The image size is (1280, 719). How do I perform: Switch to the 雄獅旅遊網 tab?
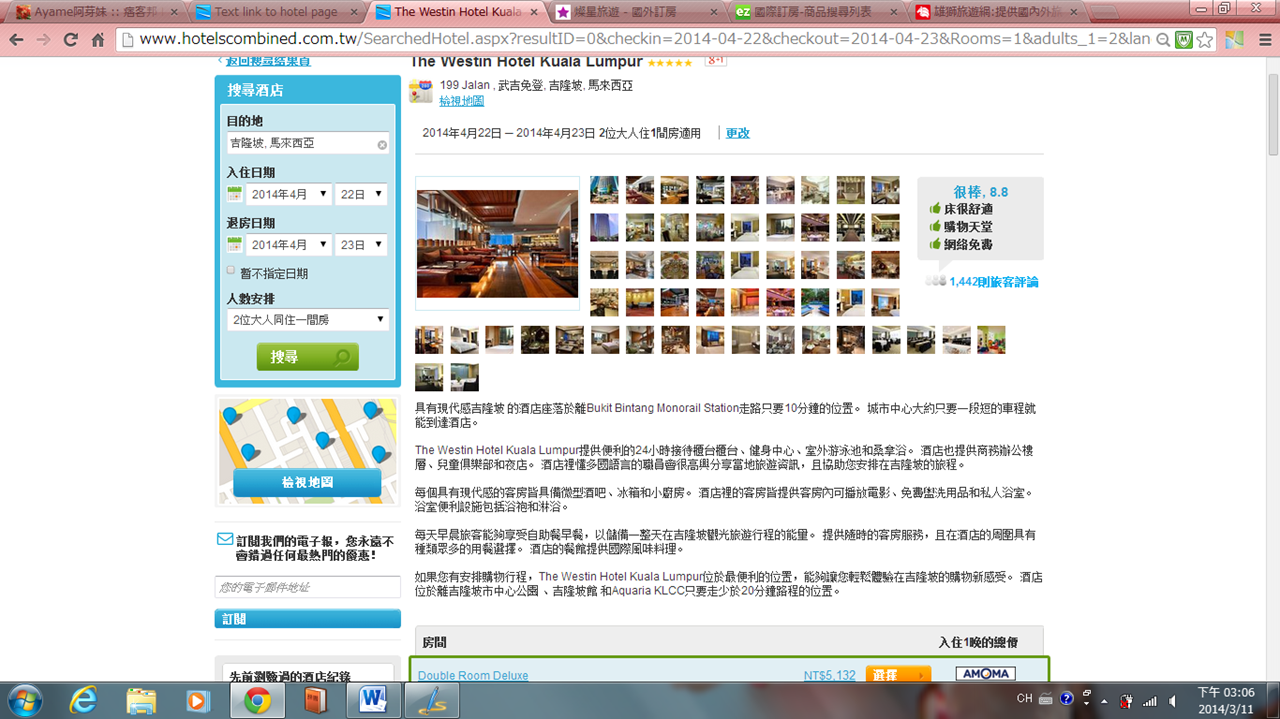tap(995, 12)
